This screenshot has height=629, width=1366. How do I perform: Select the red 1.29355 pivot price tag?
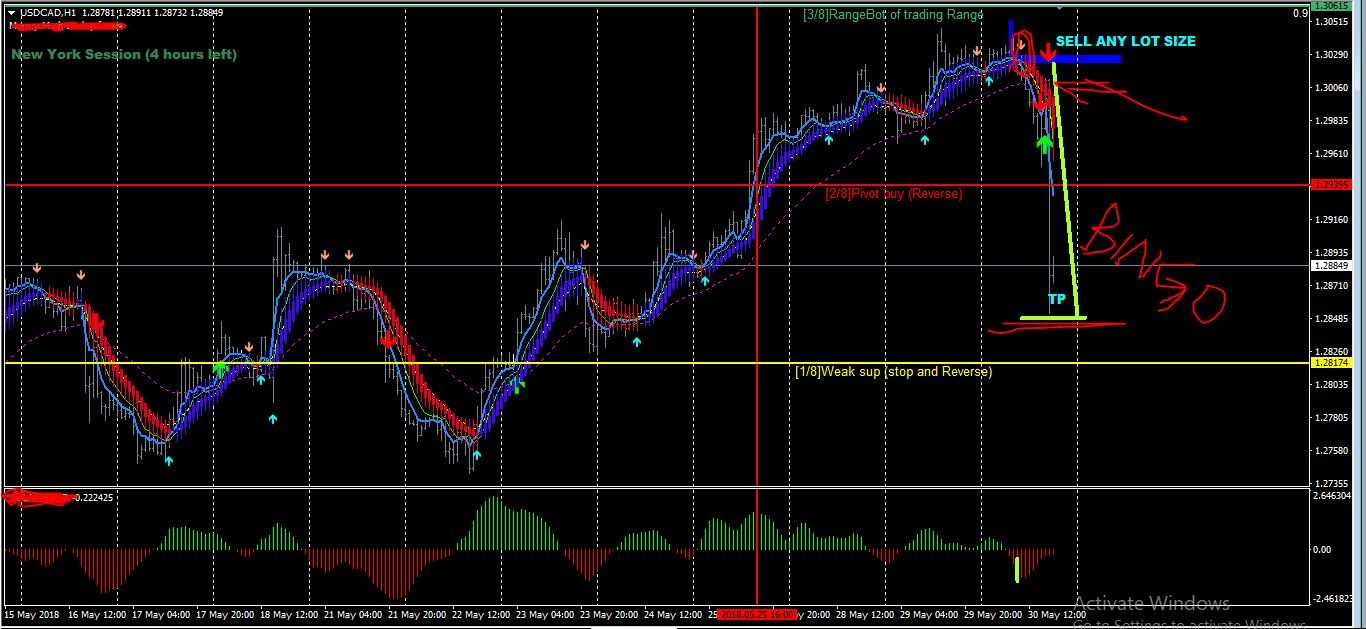click(1332, 185)
